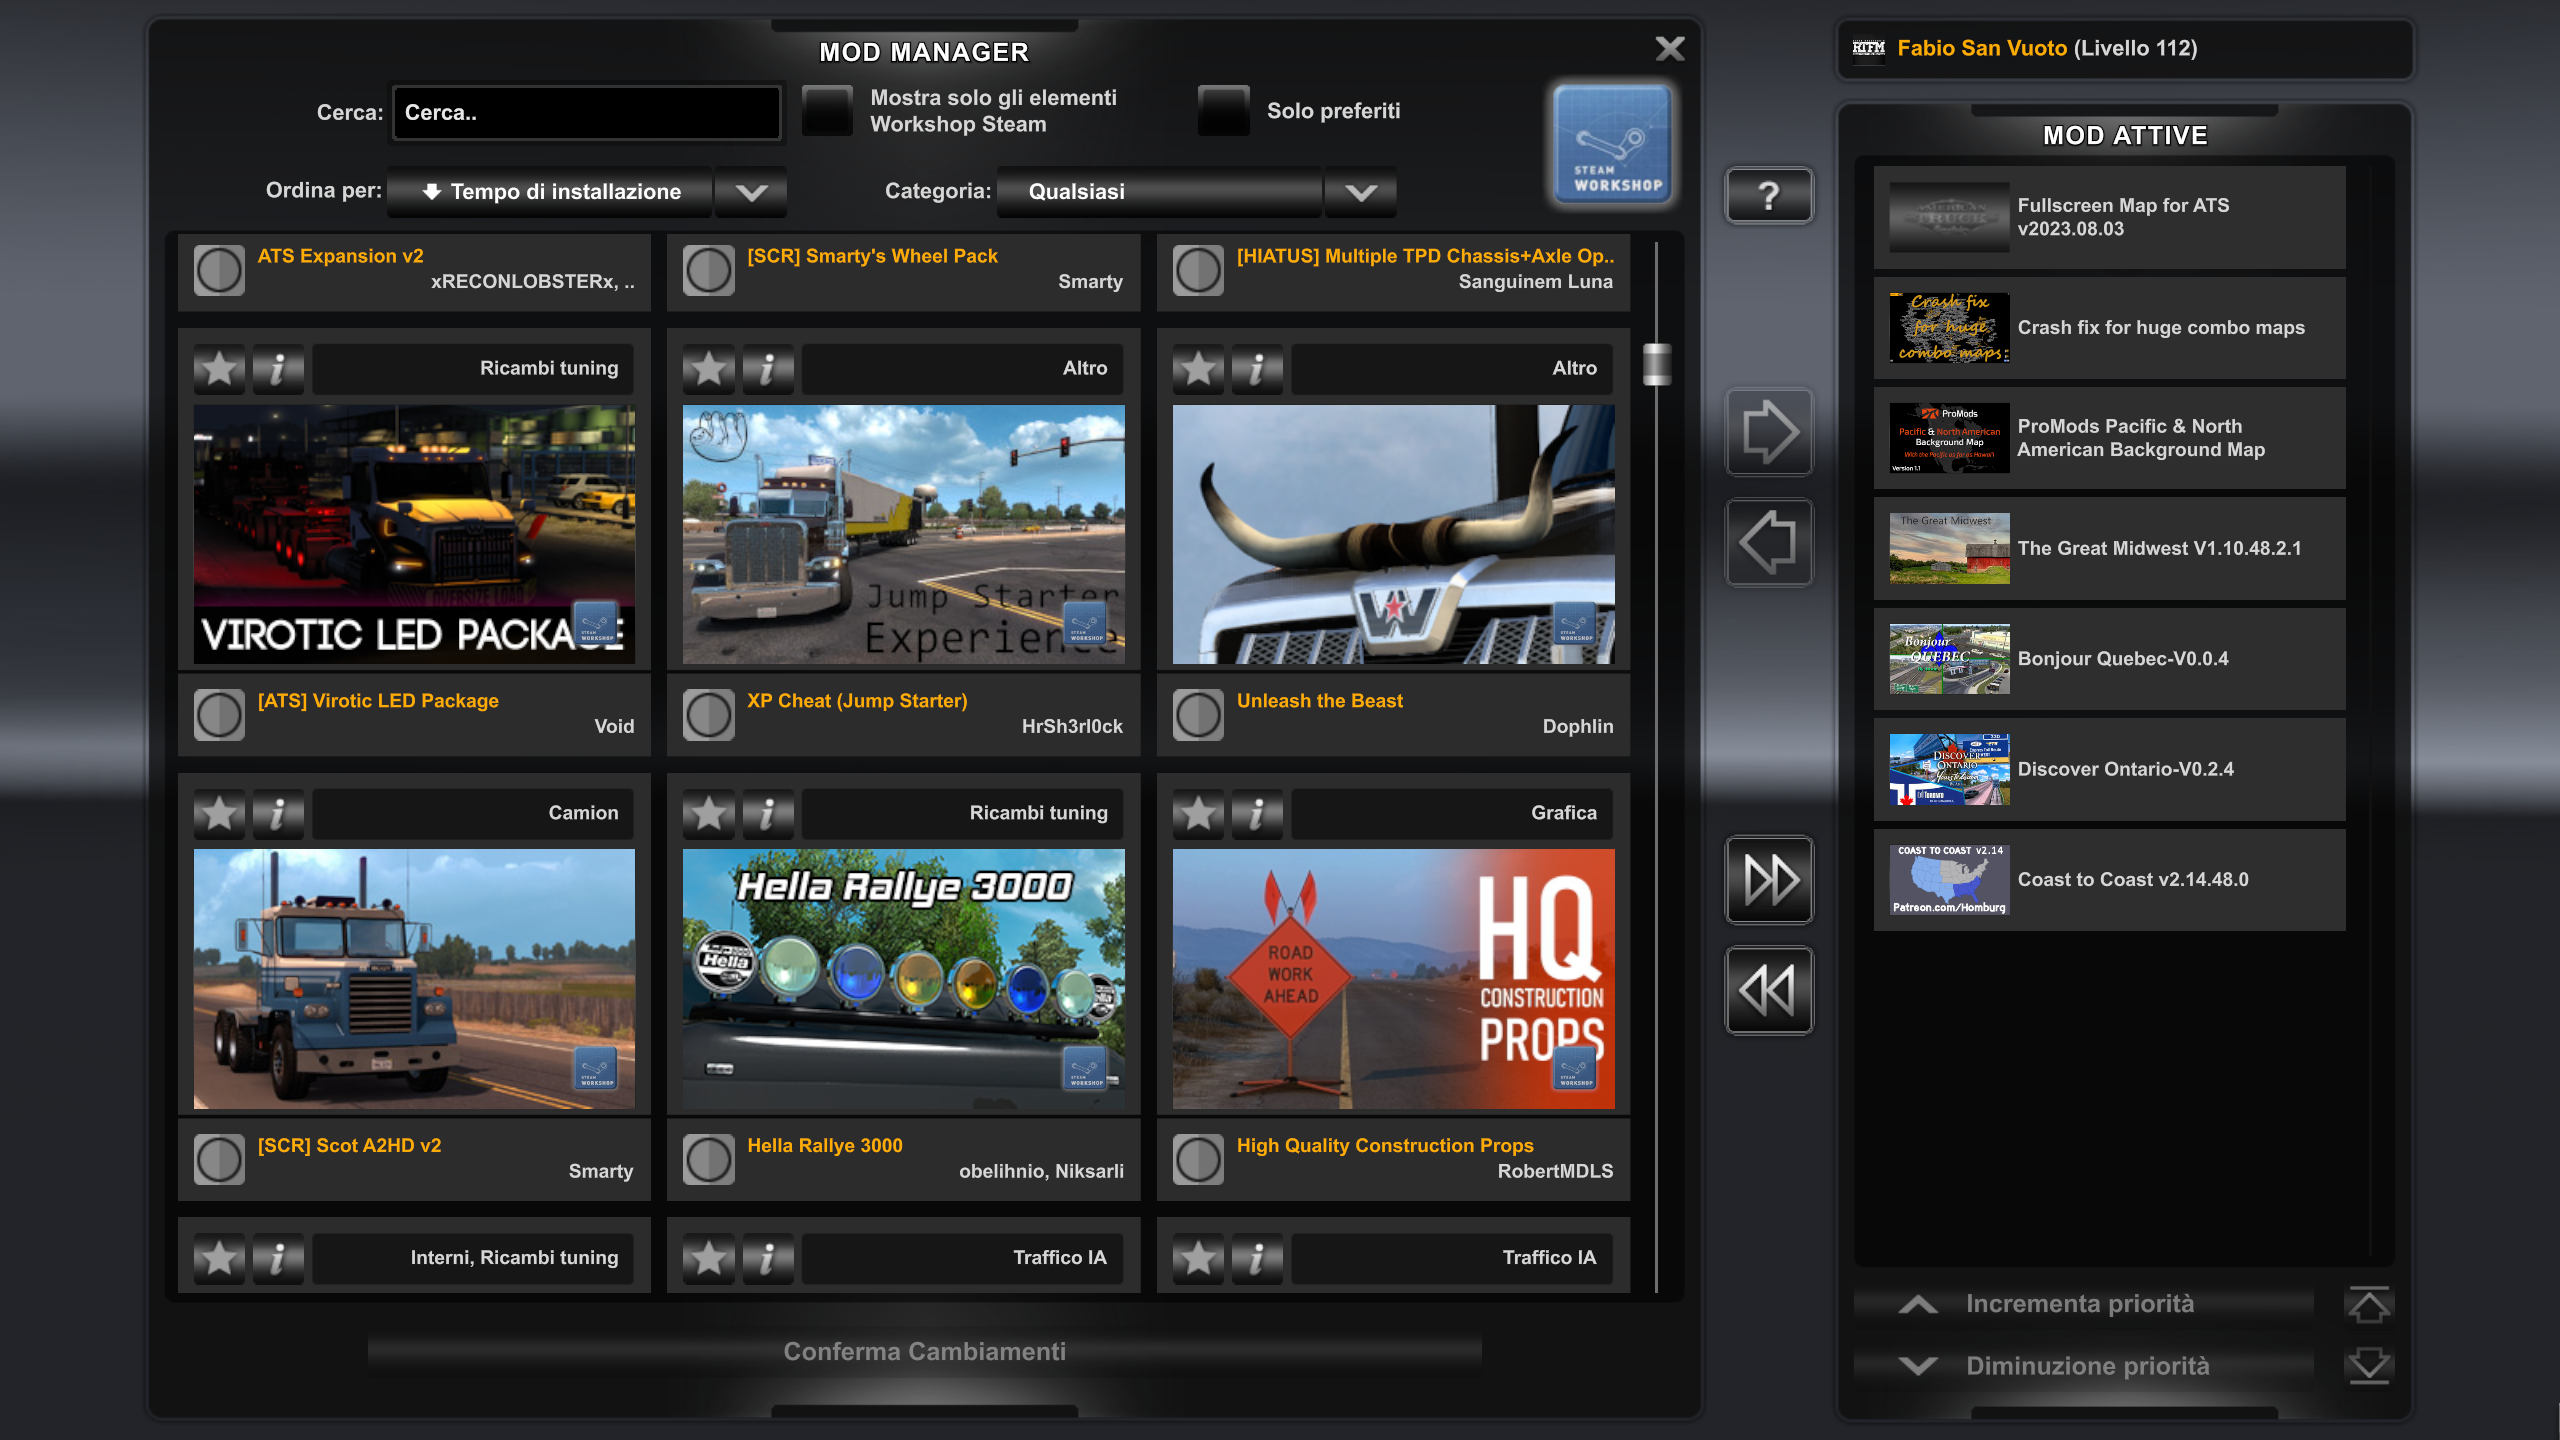The image size is (2560, 1440).
Task: Activate all mods with double right arrow
Action: (1768, 880)
